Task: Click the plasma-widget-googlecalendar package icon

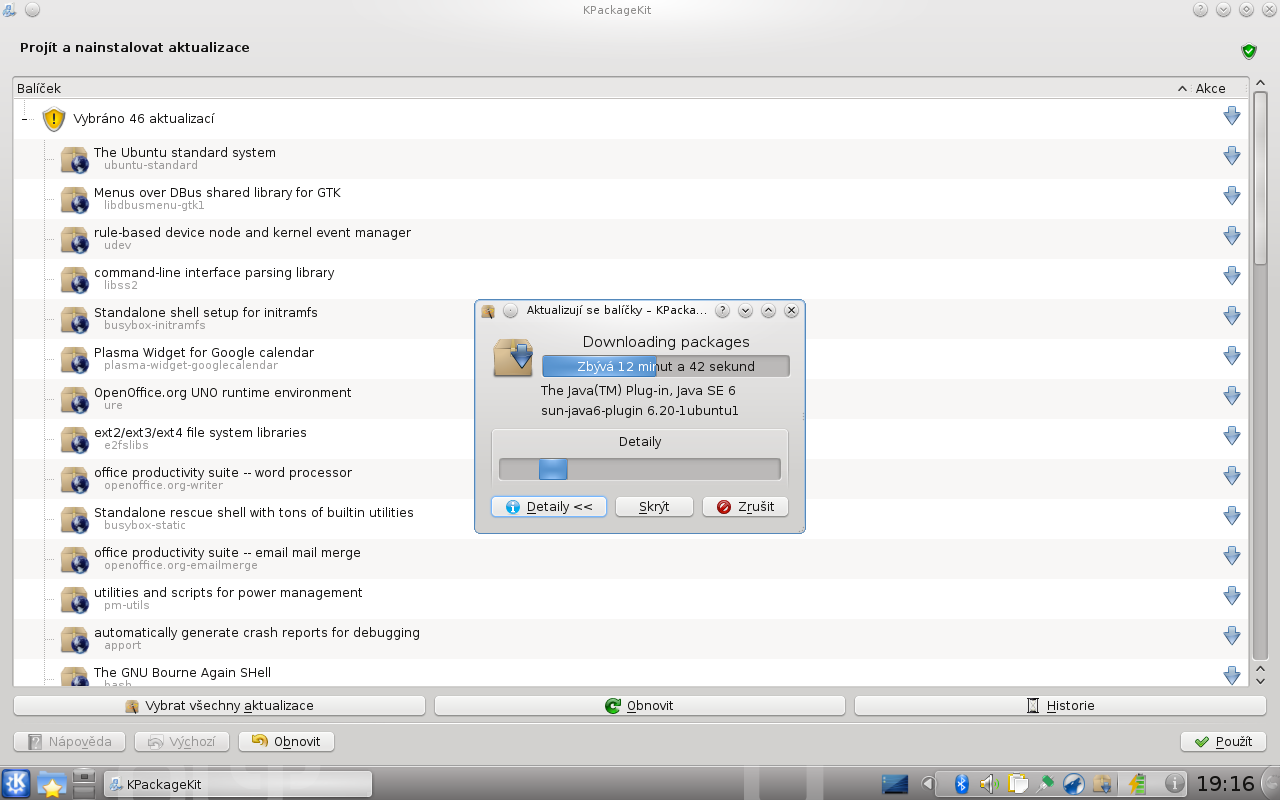Action: 74,360
